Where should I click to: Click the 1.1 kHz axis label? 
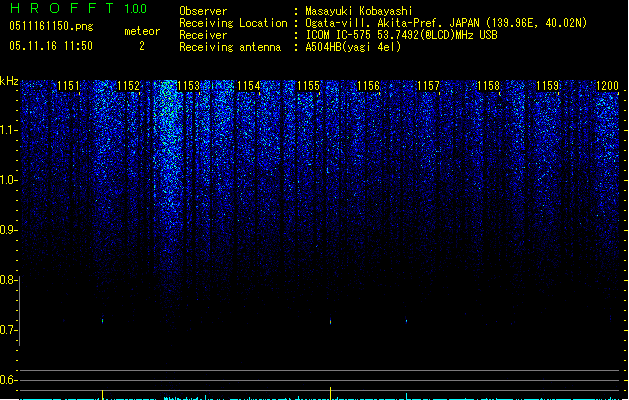9,130
